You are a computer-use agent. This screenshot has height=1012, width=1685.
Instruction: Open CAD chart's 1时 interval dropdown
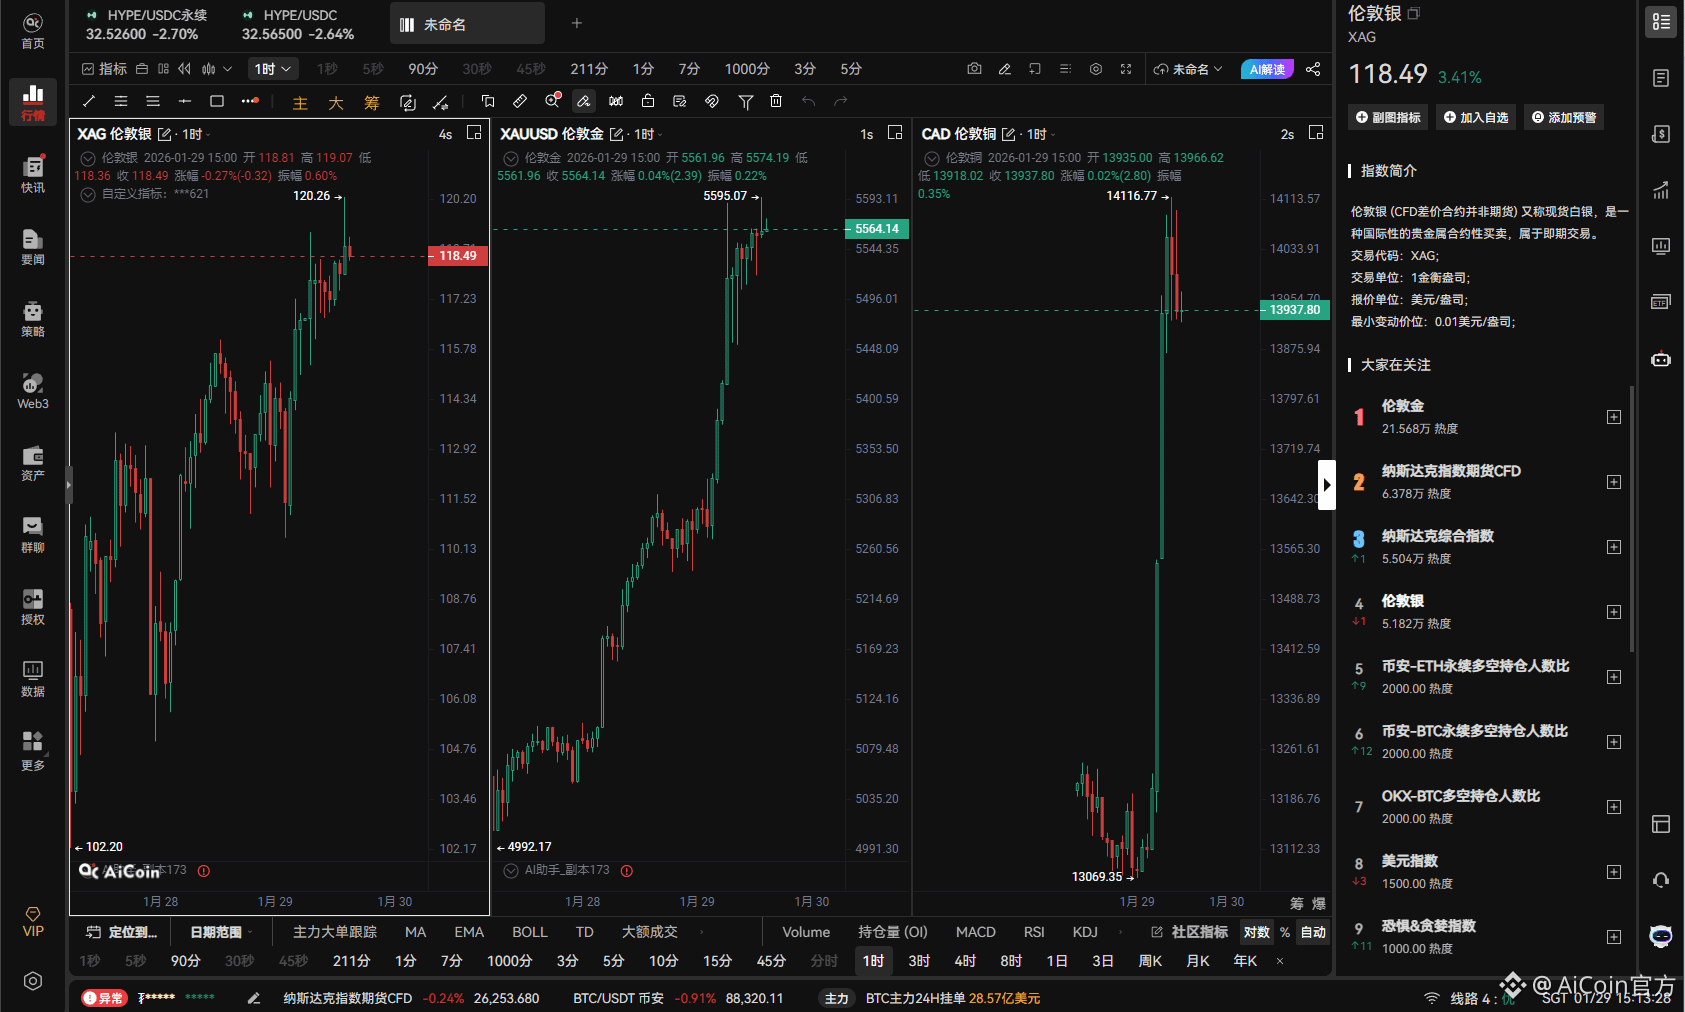(1041, 134)
